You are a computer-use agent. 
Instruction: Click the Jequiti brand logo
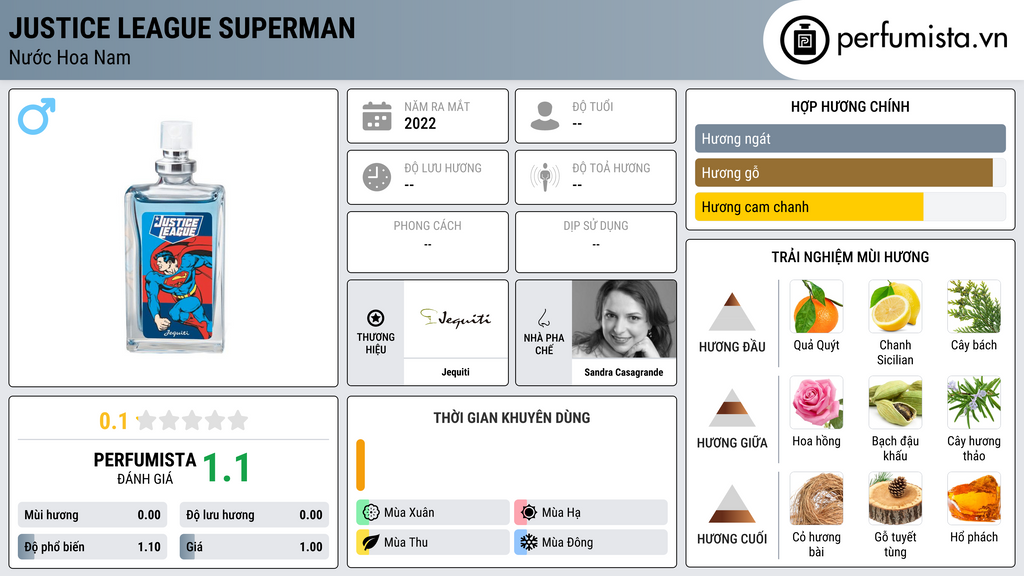pos(455,319)
